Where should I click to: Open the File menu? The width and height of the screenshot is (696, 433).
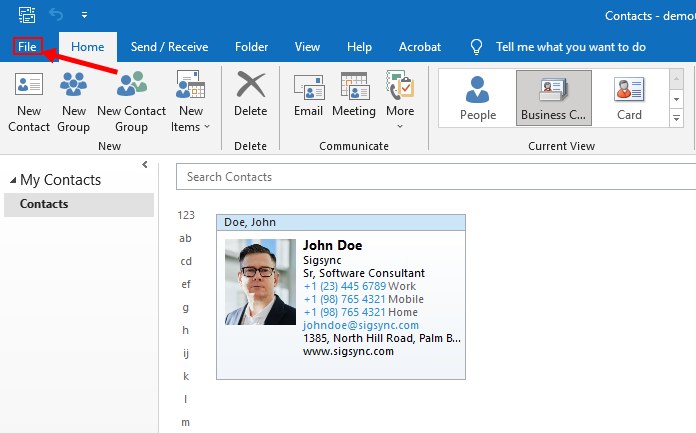tap(27, 47)
